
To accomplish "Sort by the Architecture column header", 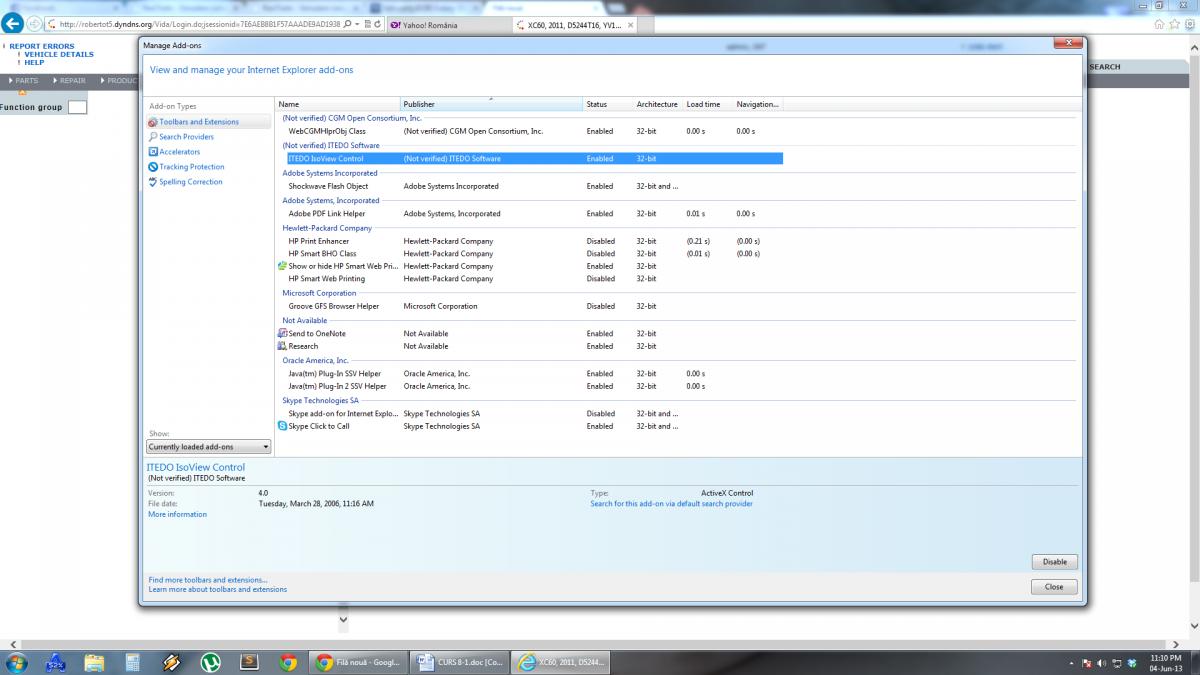I will click(657, 104).
